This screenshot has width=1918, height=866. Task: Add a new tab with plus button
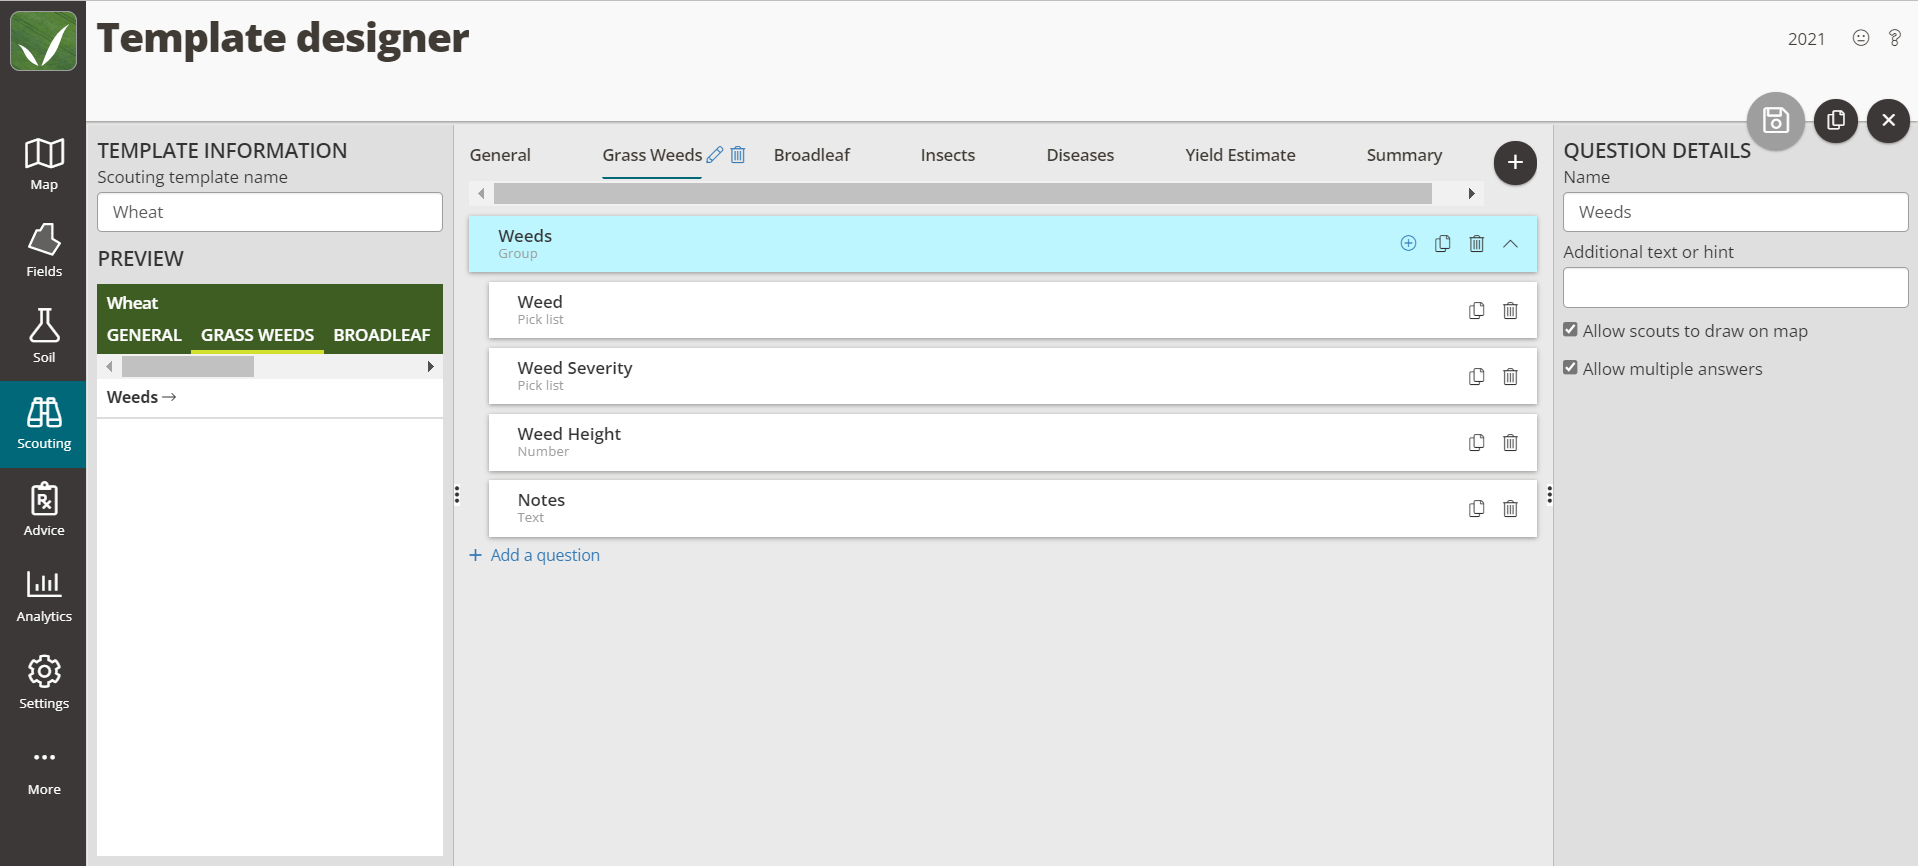coord(1515,162)
